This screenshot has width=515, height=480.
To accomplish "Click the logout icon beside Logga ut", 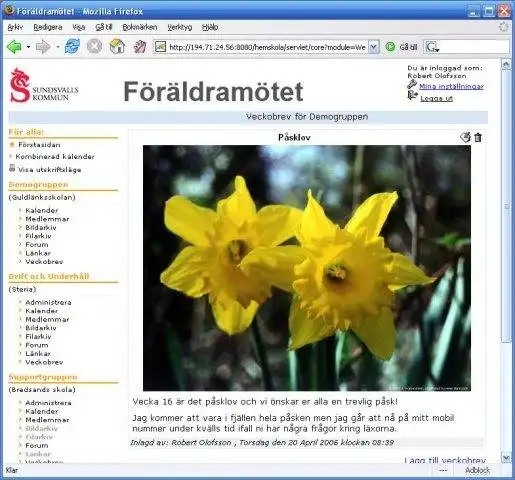I will pyautogui.click(x=412, y=96).
